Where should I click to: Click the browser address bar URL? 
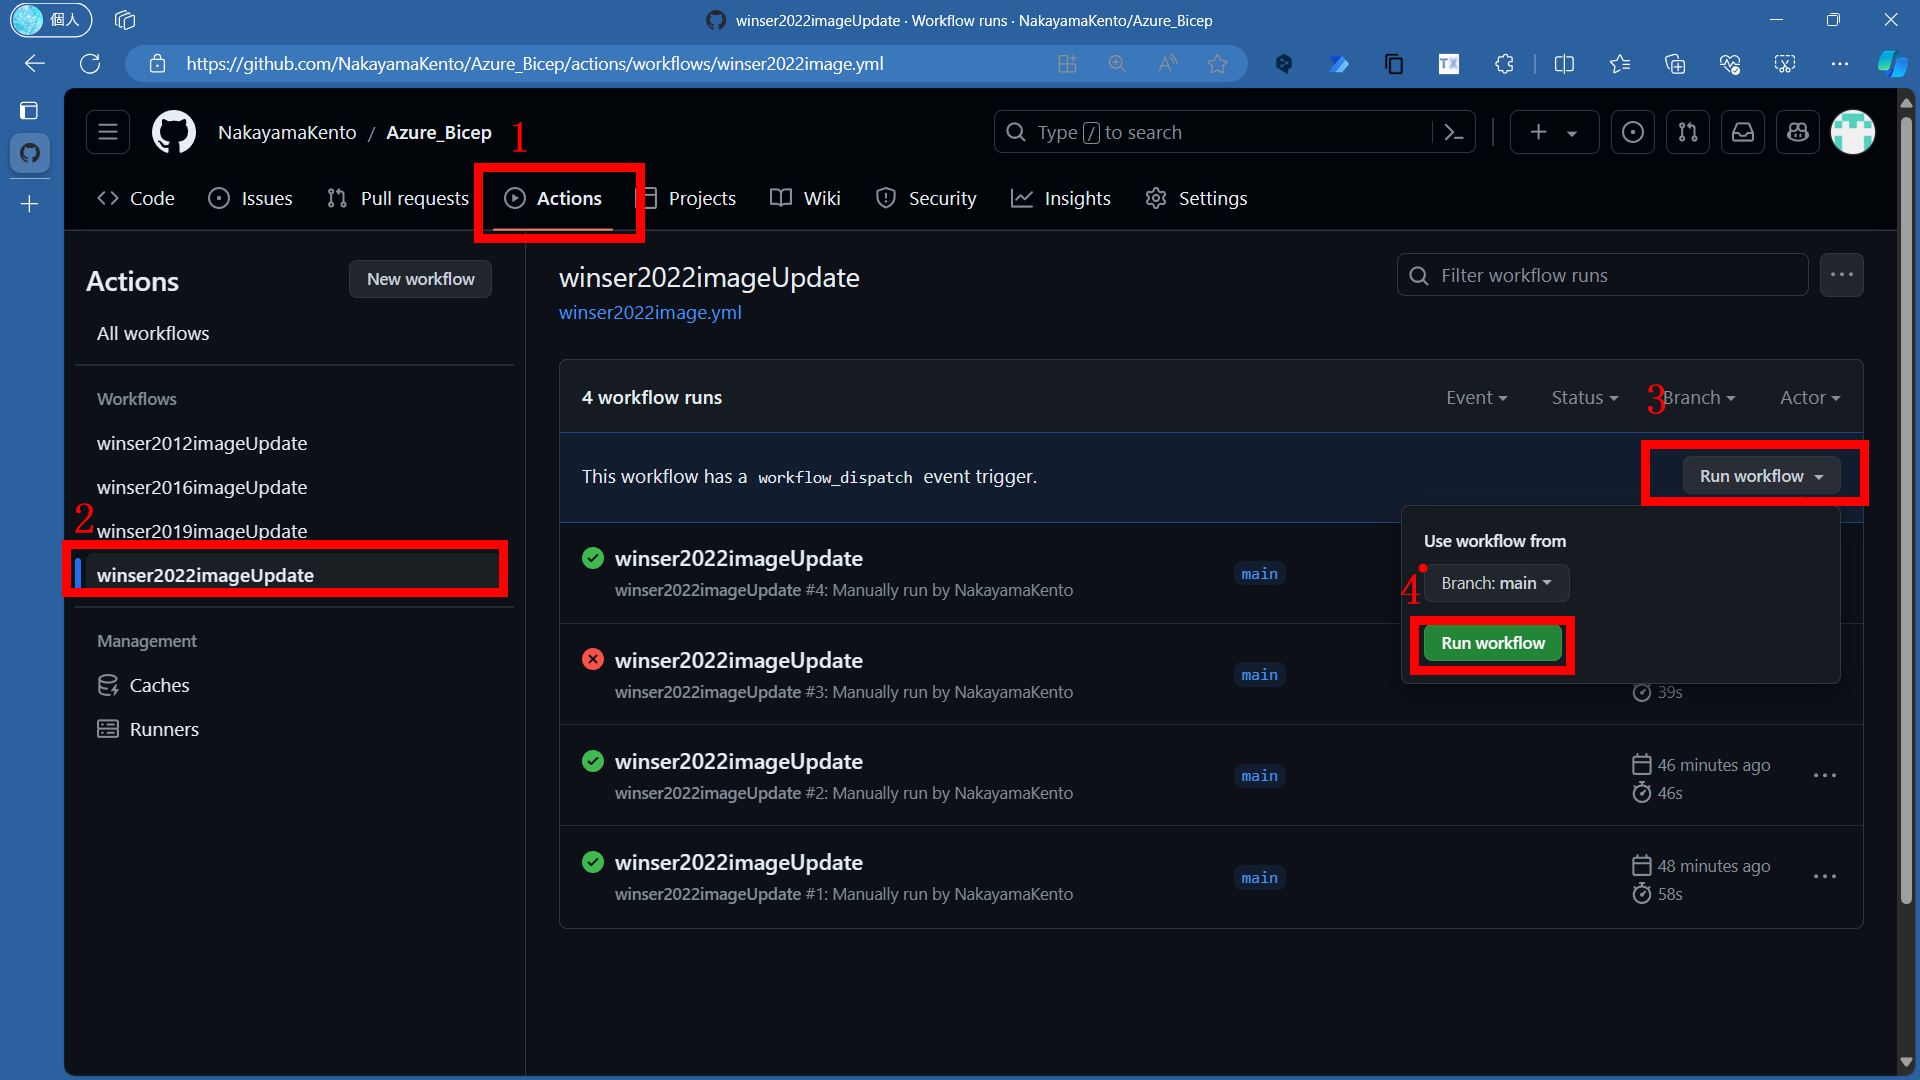point(535,64)
